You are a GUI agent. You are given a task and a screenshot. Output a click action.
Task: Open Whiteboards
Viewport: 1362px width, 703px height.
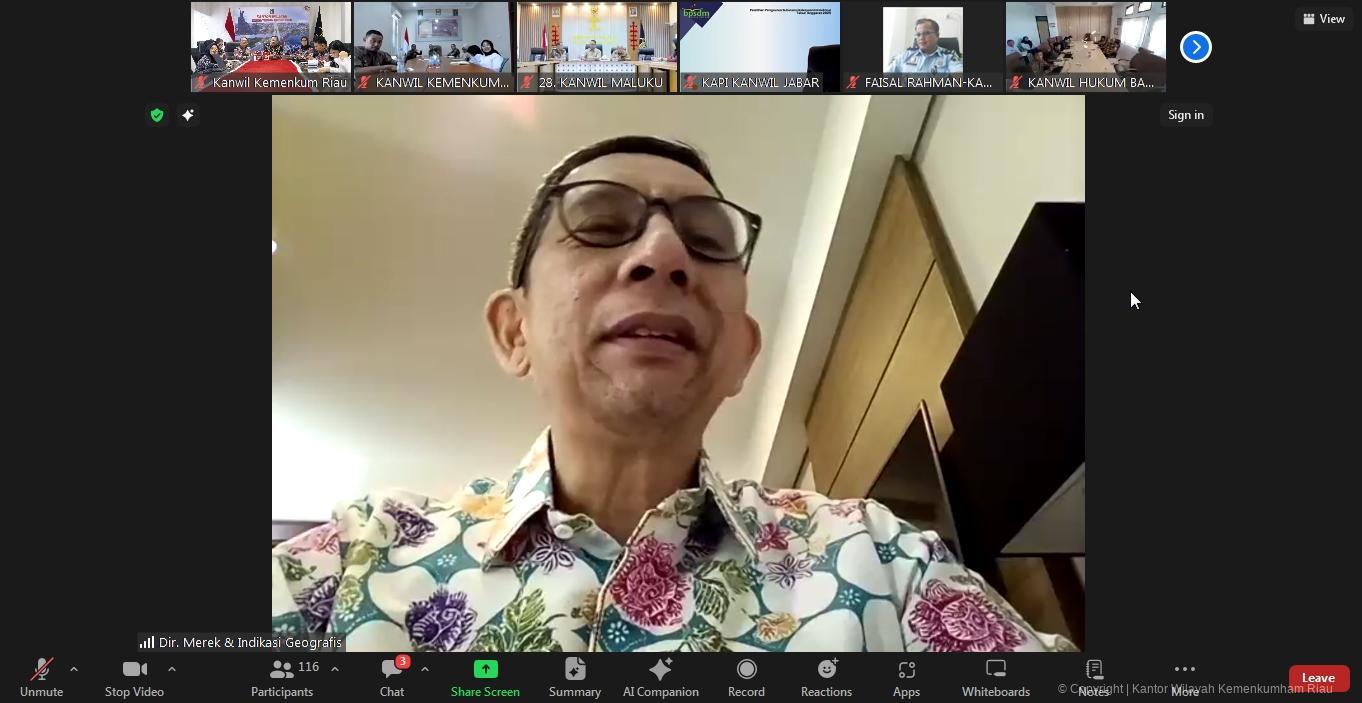point(995,677)
